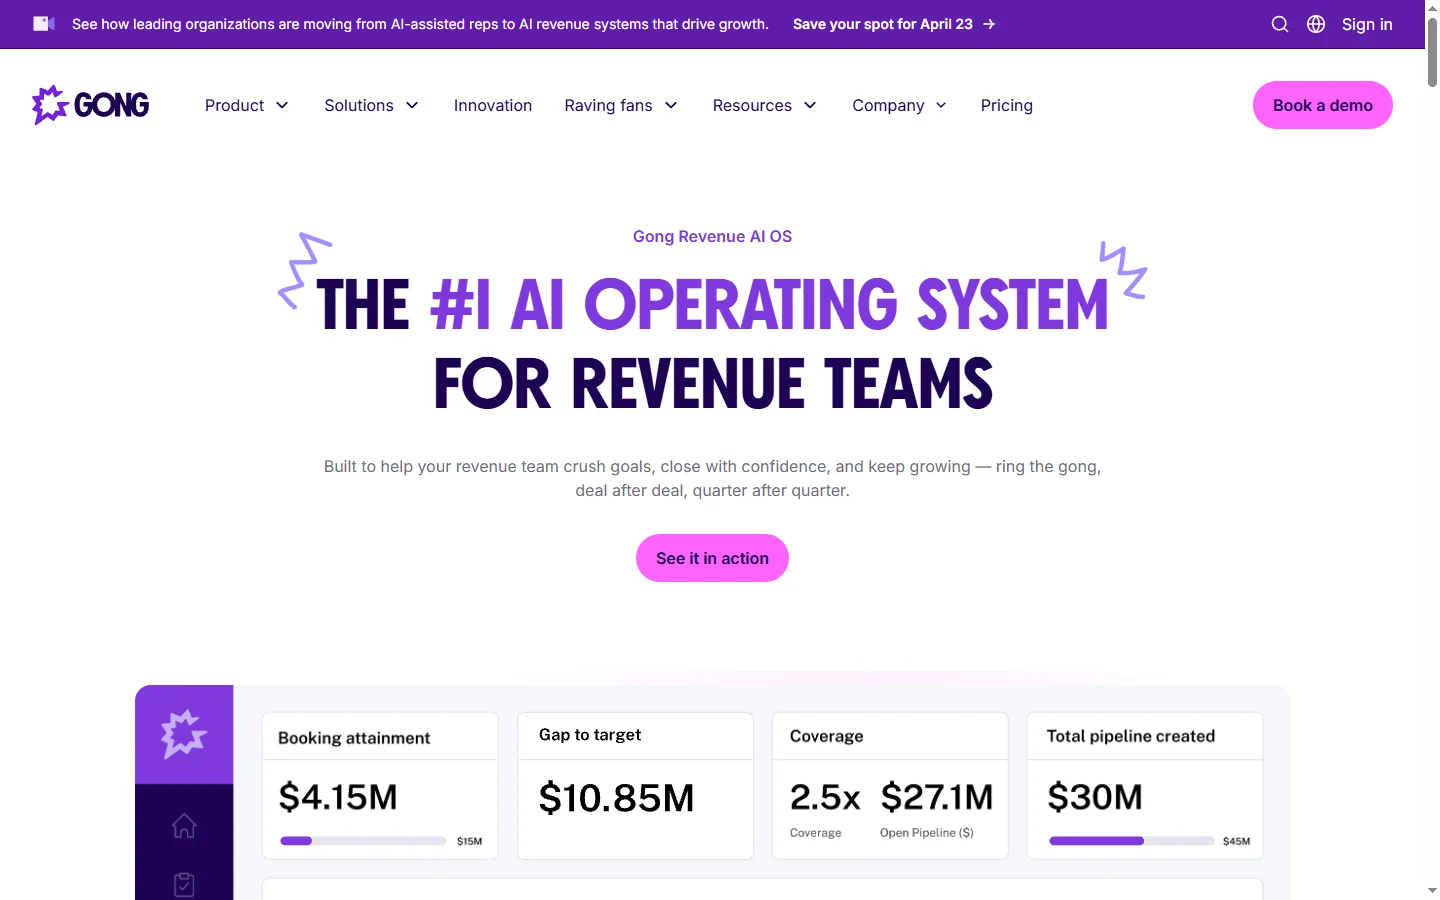This screenshot has height=900, width=1440.
Task: Click the $27.1M open pipeline value
Action: pyautogui.click(x=937, y=797)
